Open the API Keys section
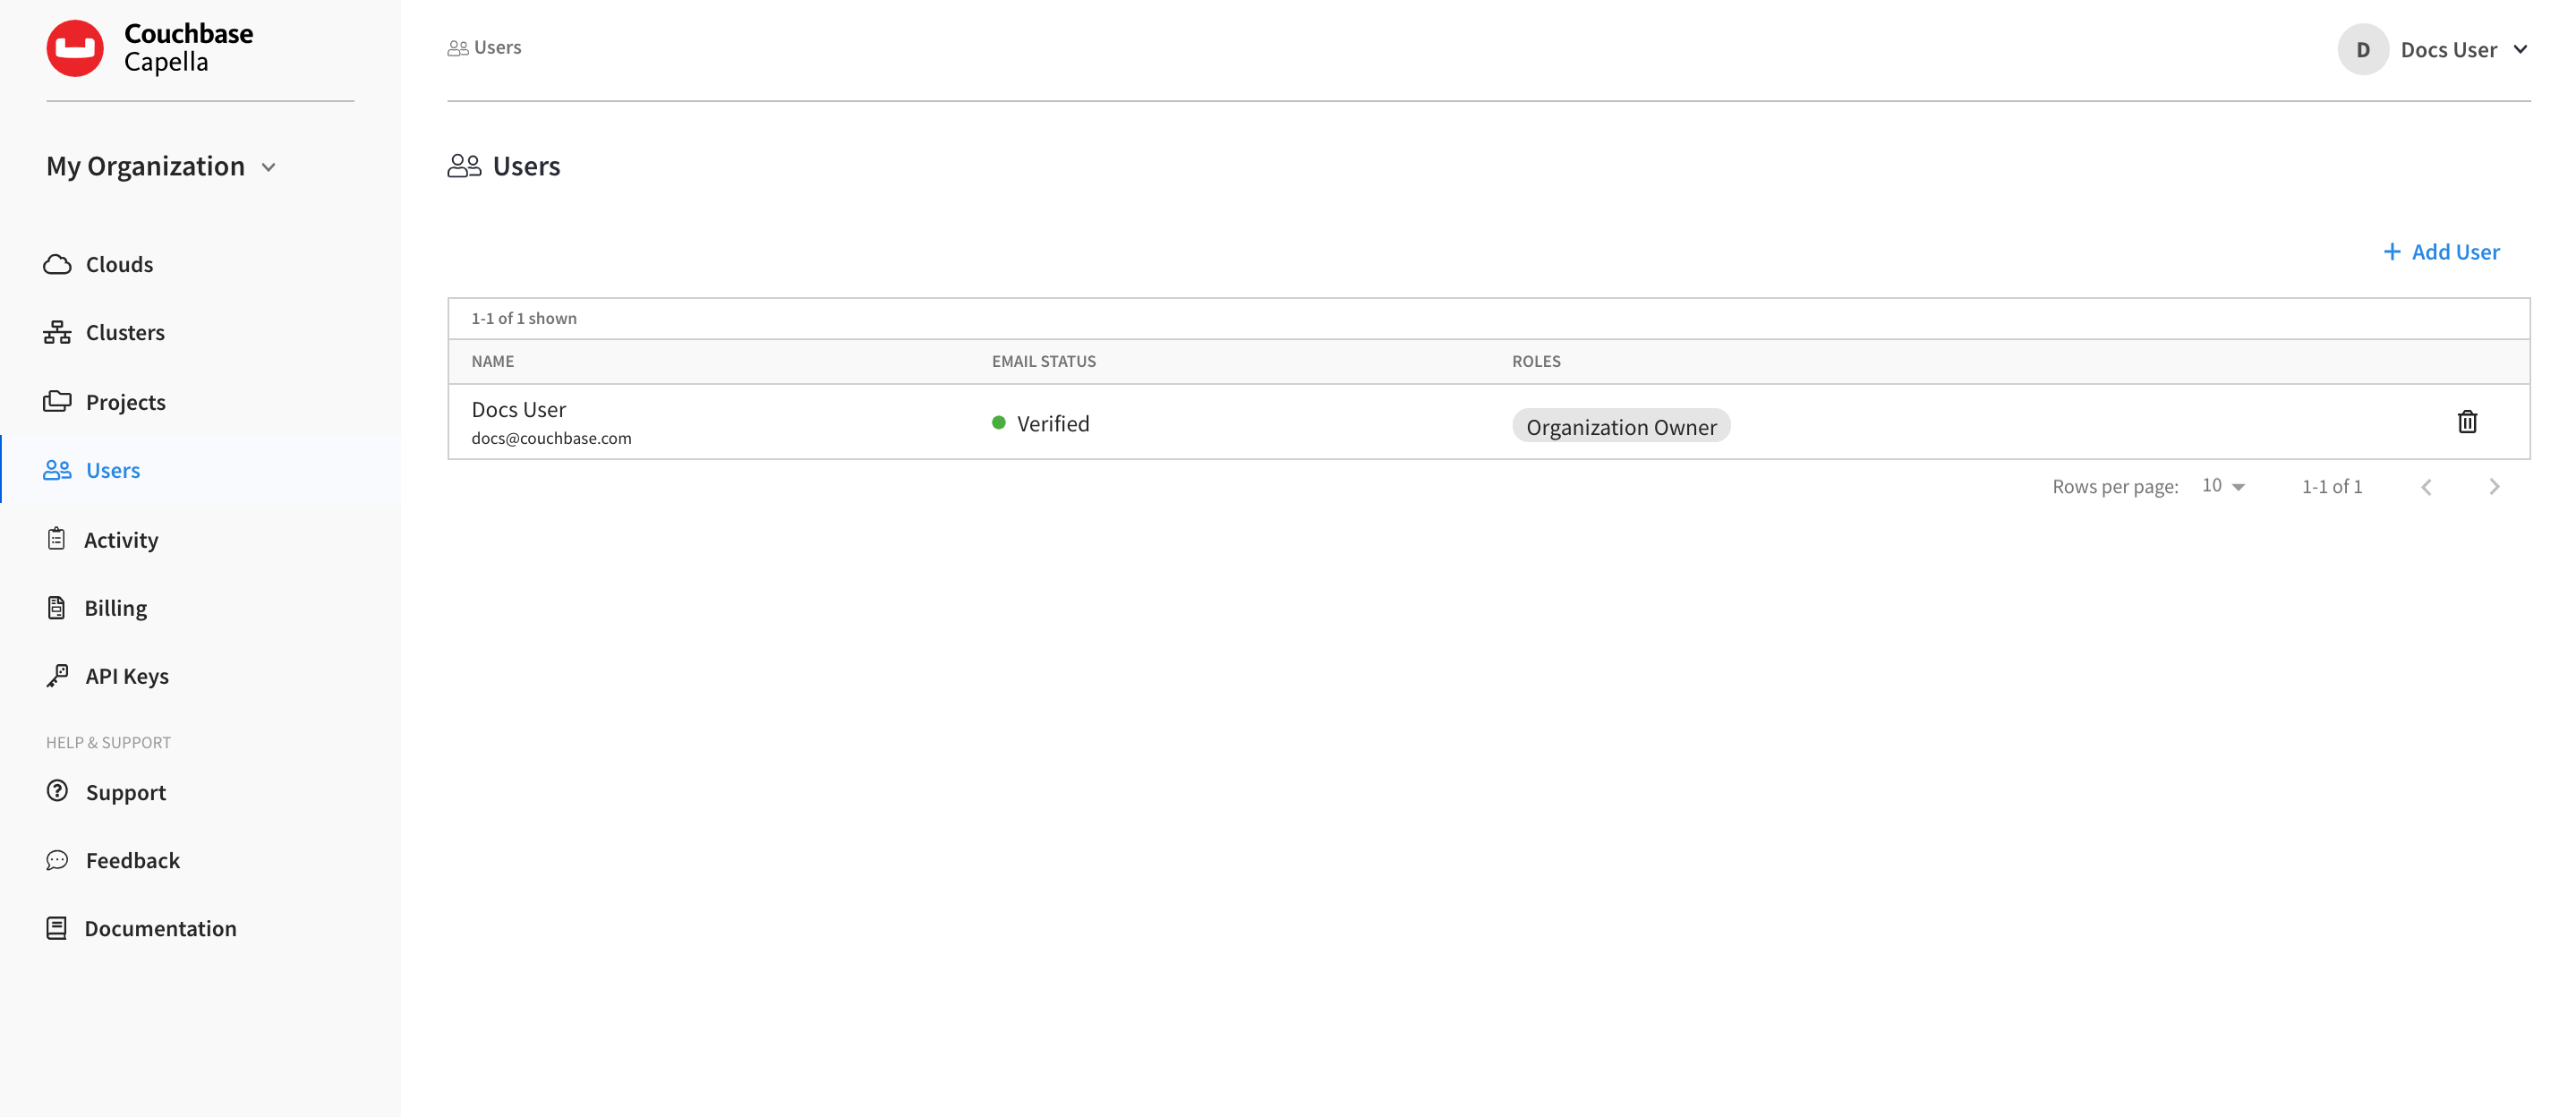This screenshot has width=2576, height=1117. pos(127,675)
